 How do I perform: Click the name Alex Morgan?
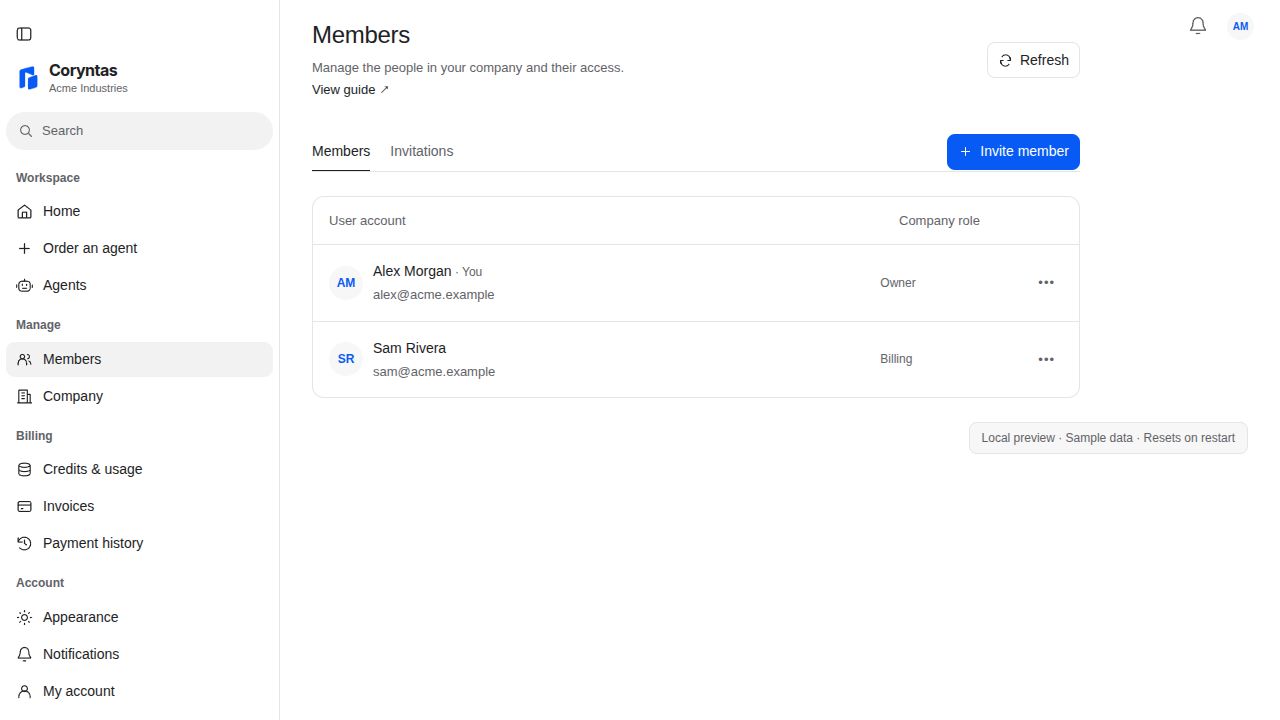click(x=412, y=271)
